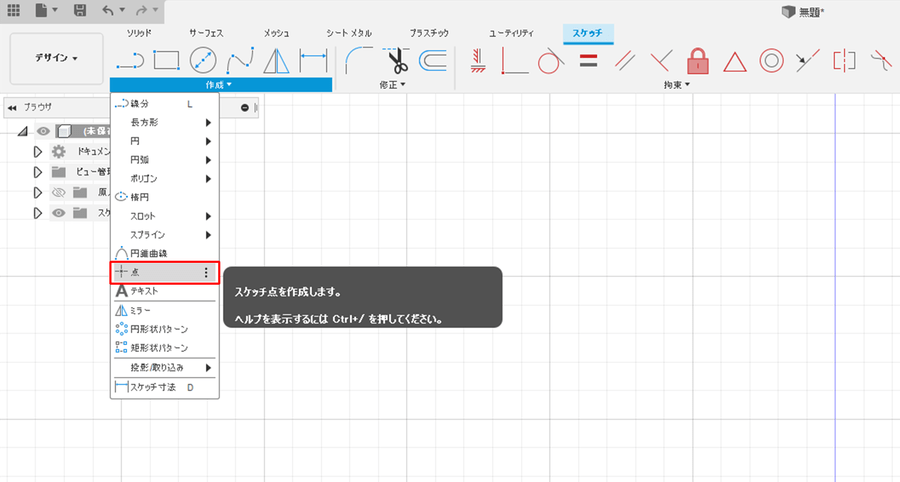Viewport: 900px width, 482px height.
Task: Switch to the メッシュ tab
Action: (x=277, y=33)
